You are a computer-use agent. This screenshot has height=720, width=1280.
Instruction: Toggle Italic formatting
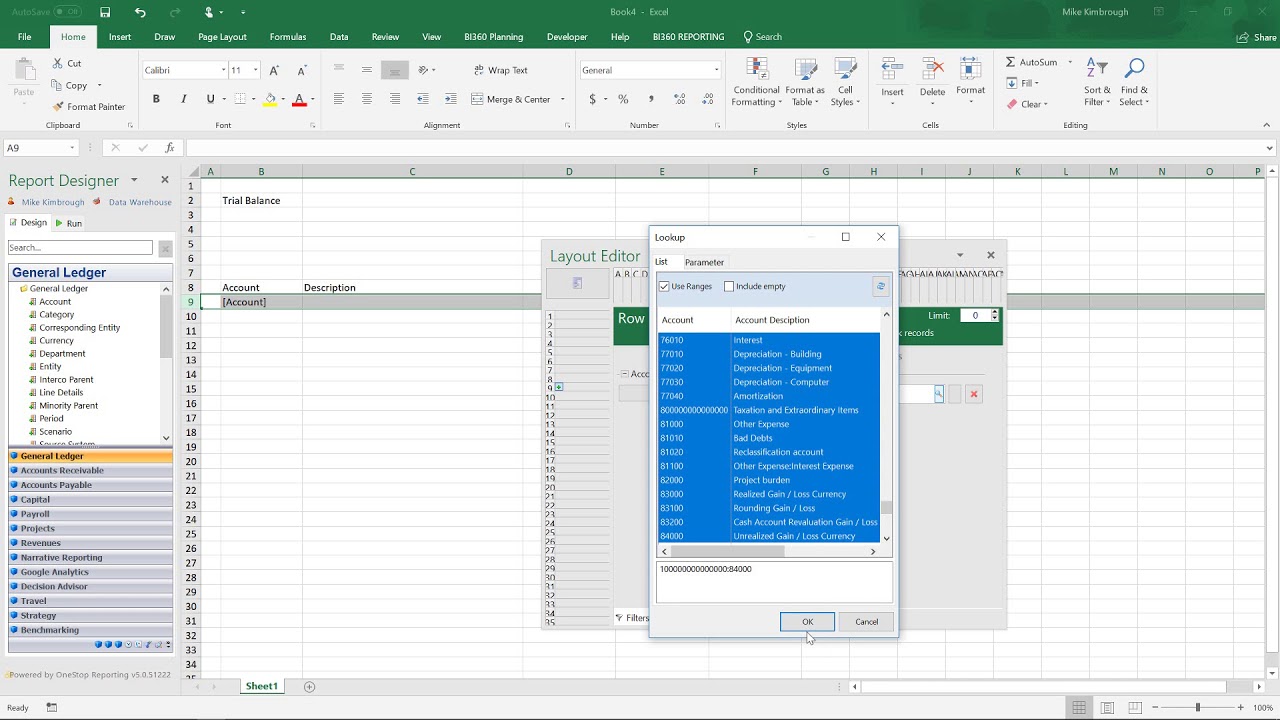click(183, 99)
